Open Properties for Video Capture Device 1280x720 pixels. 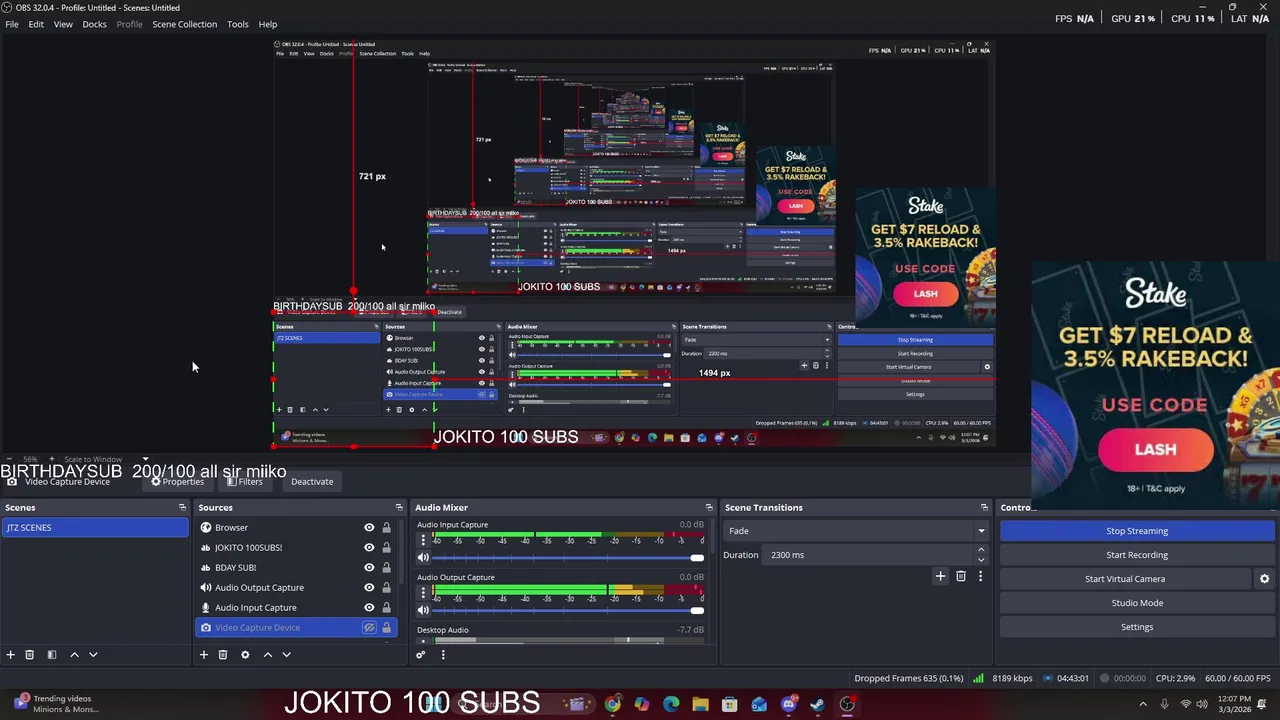click(x=177, y=482)
